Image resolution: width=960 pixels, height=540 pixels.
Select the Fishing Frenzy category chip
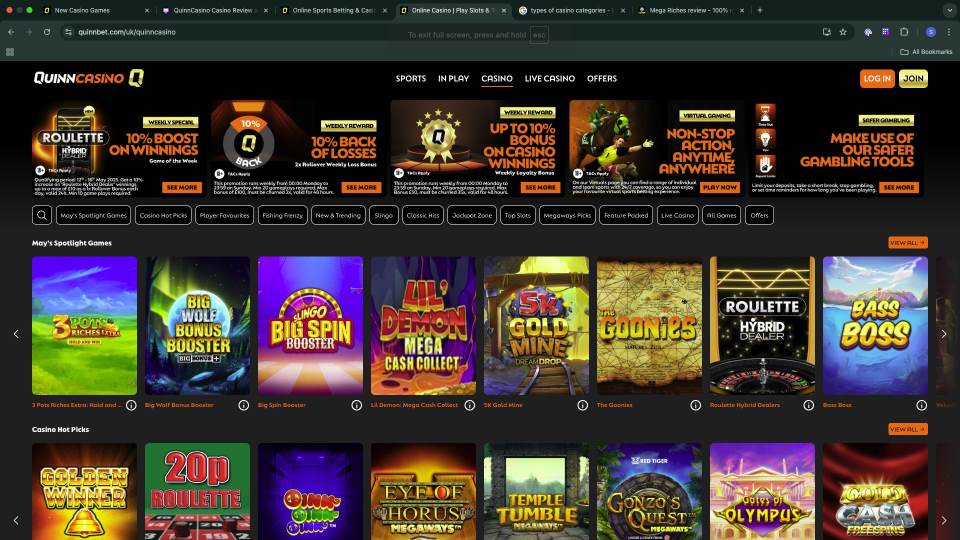pyautogui.click(x=282, y=215)
